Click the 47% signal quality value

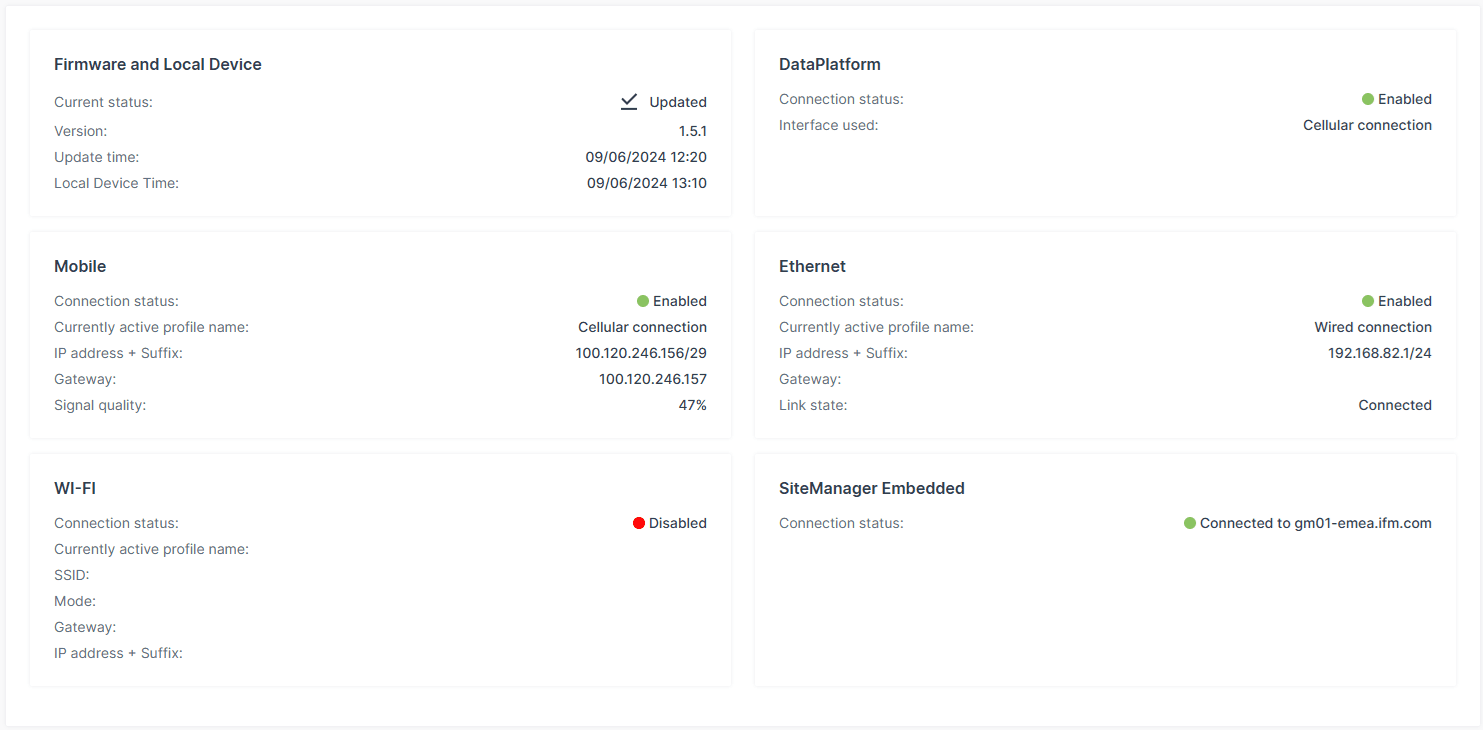(692, 405)
